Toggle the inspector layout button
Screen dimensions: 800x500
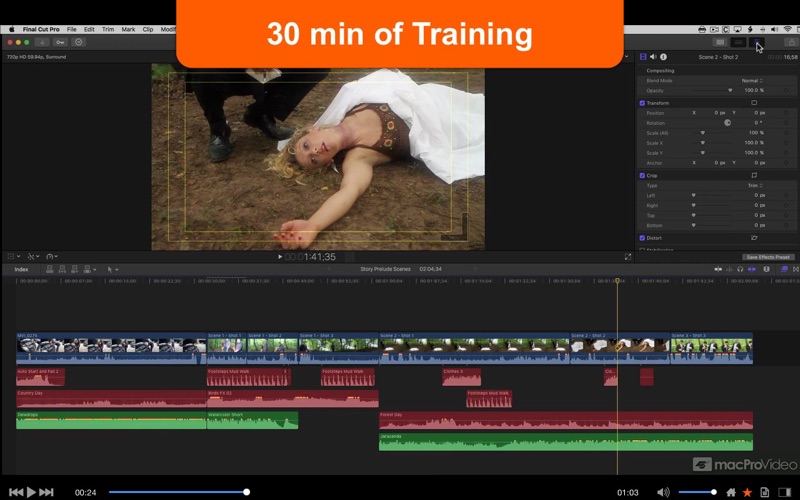(x=757, y=42)
